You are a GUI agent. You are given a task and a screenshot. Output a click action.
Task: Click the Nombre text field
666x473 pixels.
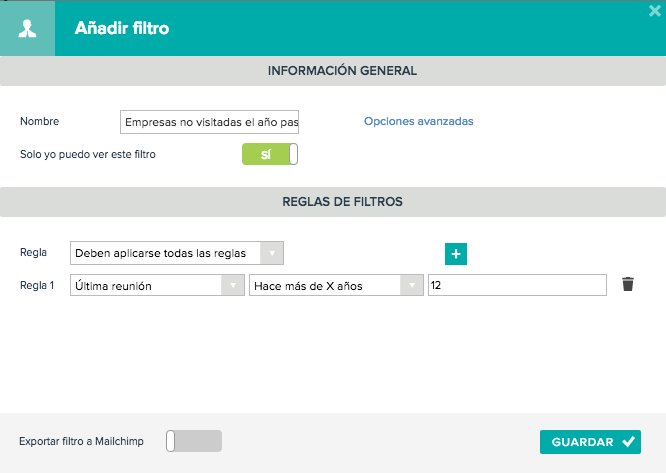209,122
